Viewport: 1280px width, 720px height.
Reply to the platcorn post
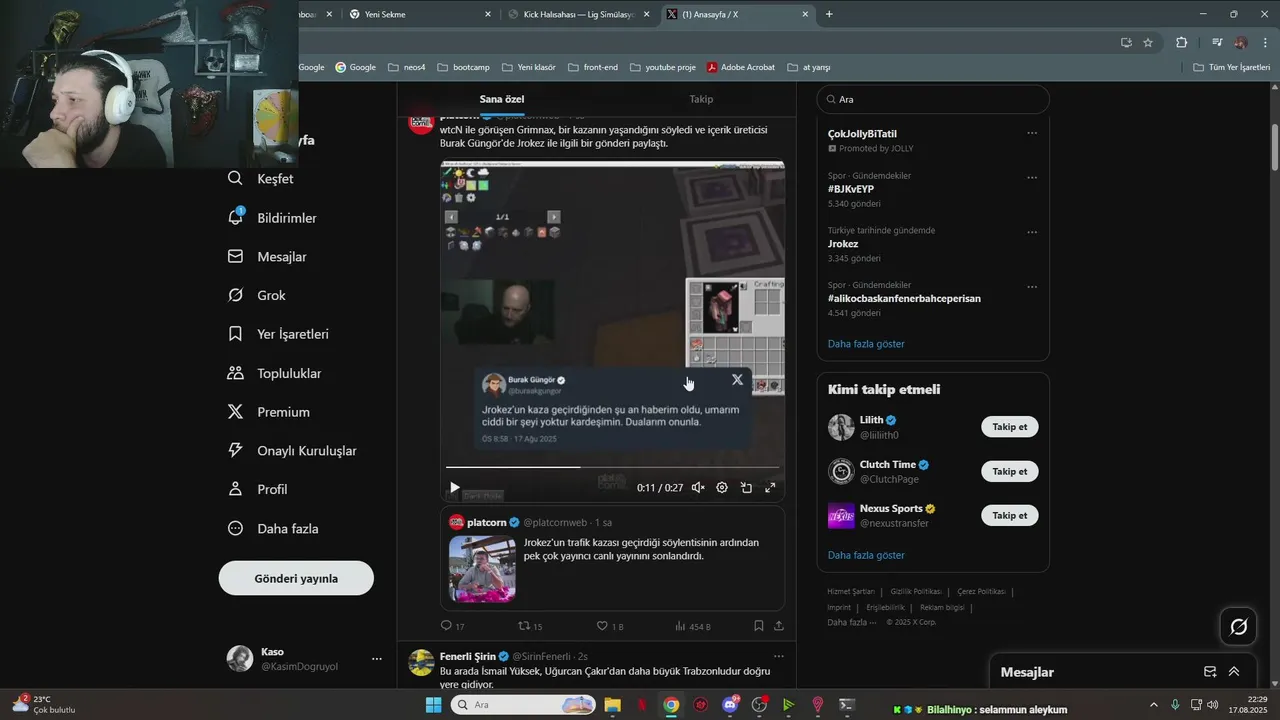point(452,626)
